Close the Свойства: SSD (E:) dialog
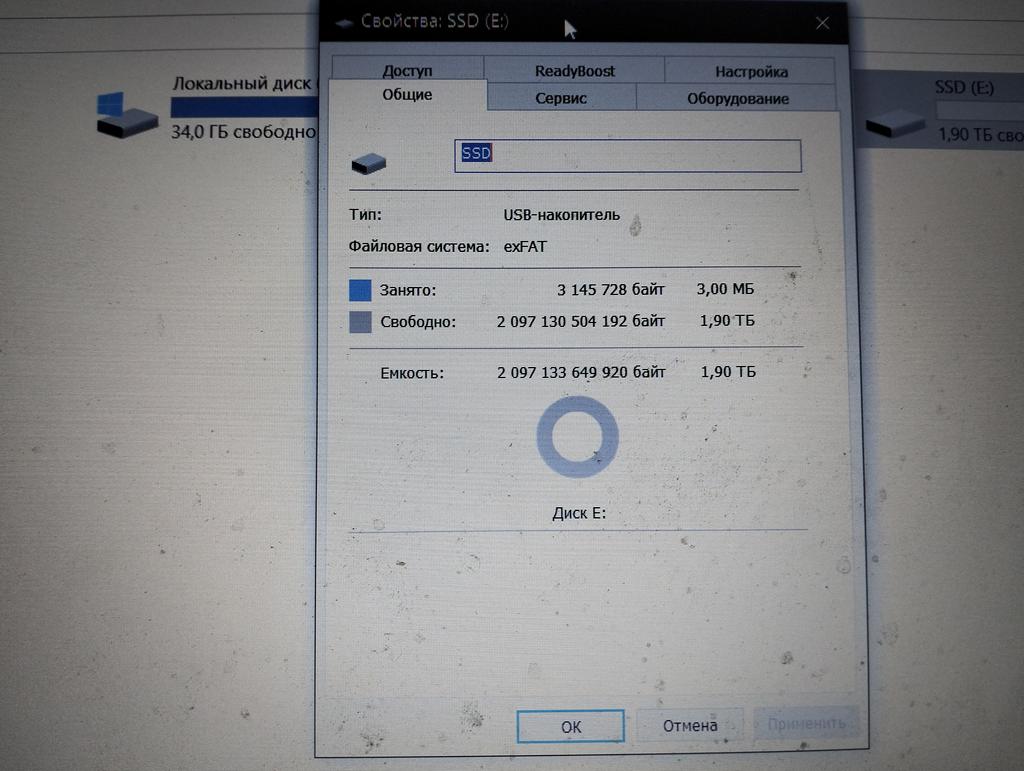Image resolution: width=1024 pixels, height=771 pixels. coord(822,23)
